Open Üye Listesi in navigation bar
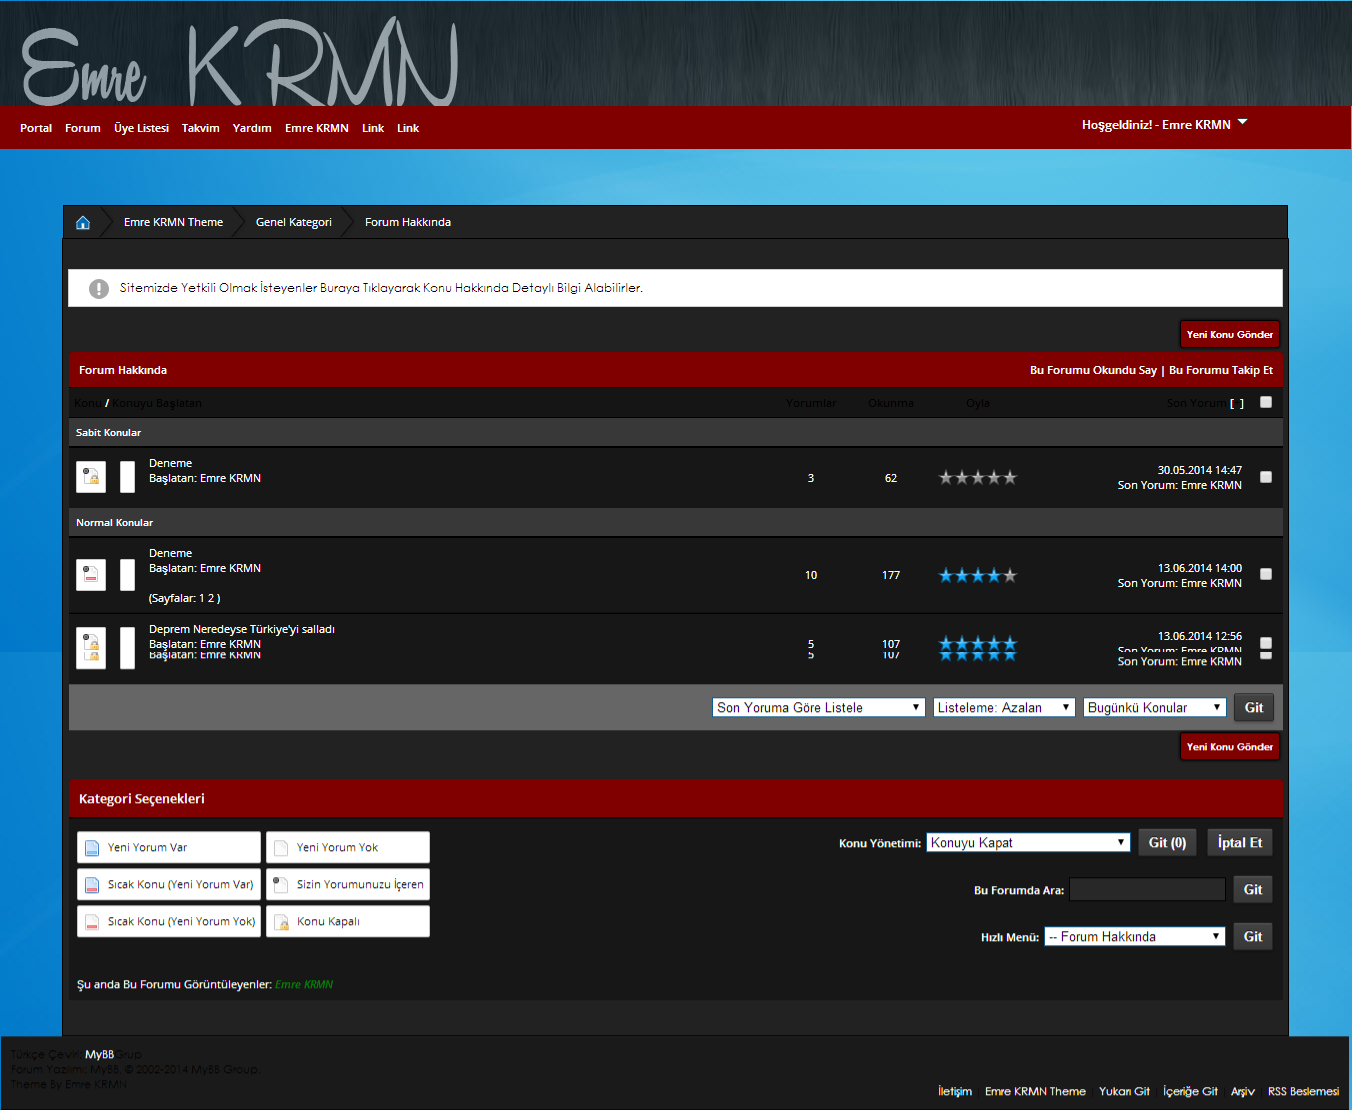Screen dimensions: 1352x1110 click(141, 128)
